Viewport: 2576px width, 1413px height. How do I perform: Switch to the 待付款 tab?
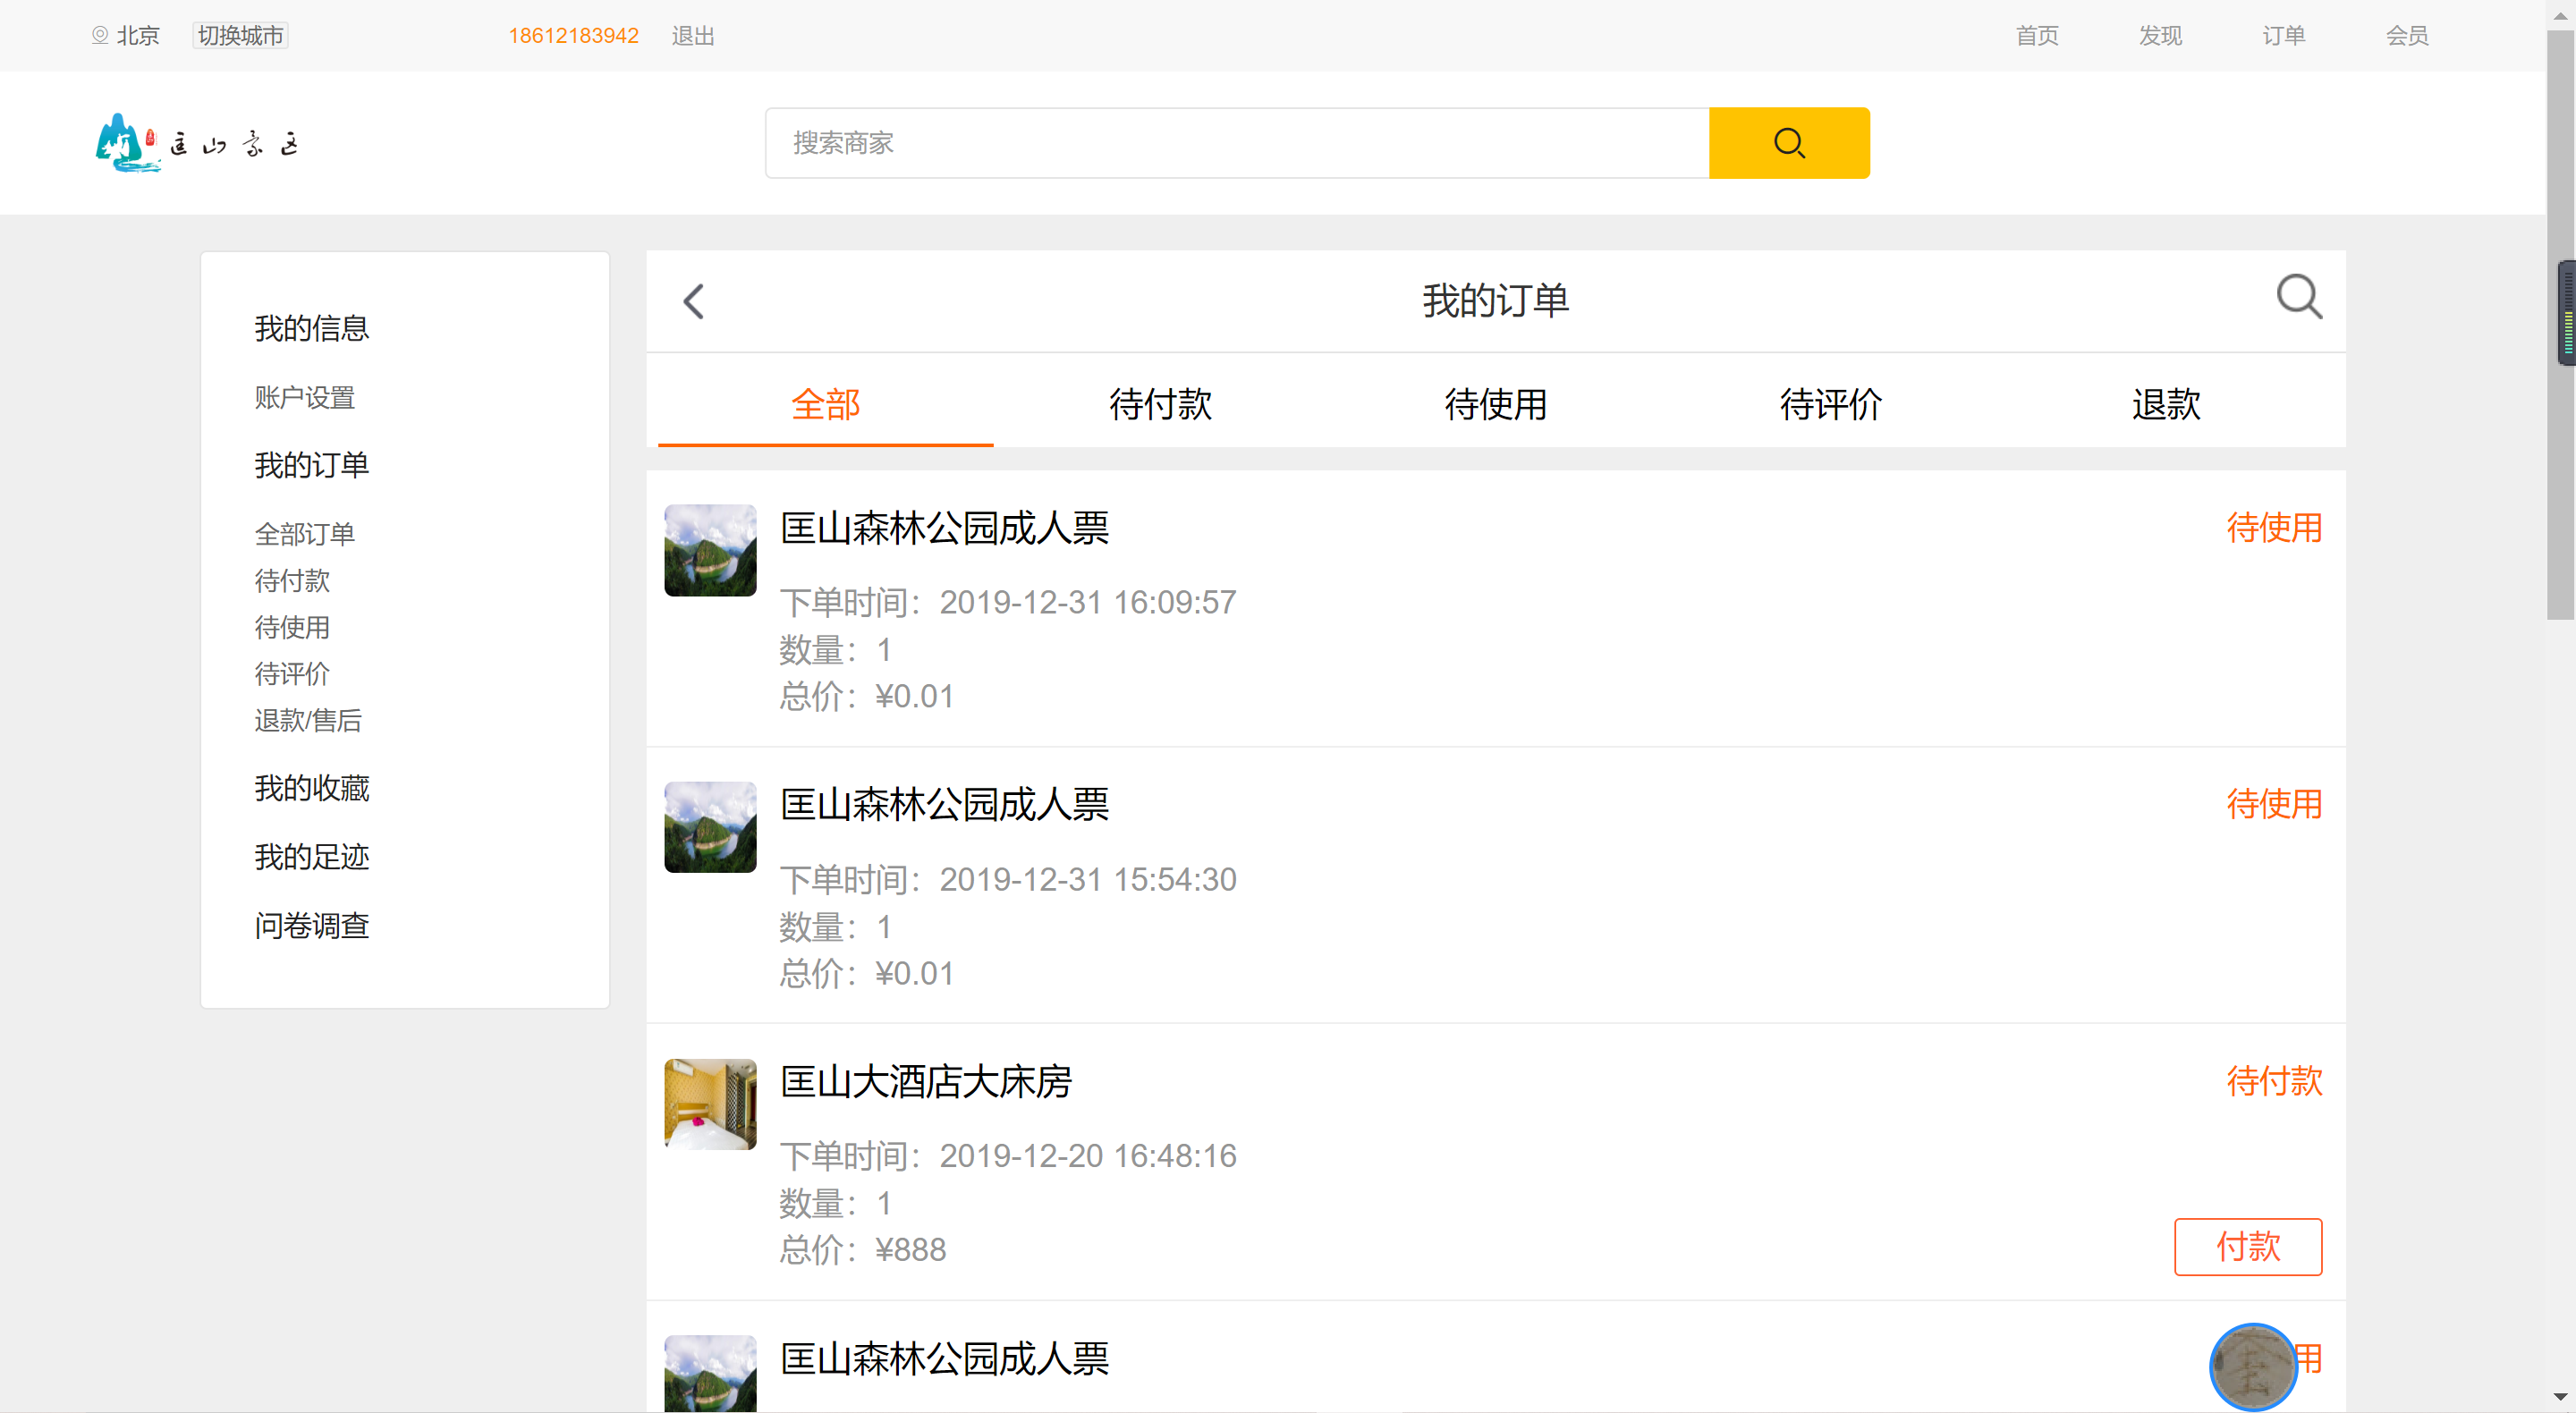[x=1160, y=405]
